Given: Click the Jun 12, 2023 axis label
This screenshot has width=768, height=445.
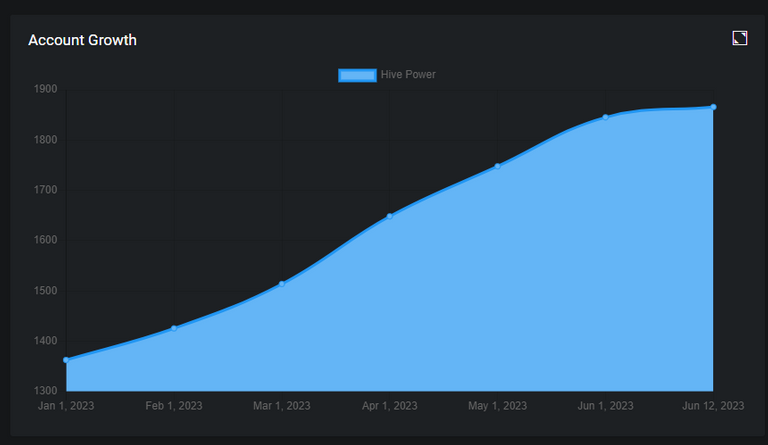Looking at the screenshot, I should (x=713, y=406).
